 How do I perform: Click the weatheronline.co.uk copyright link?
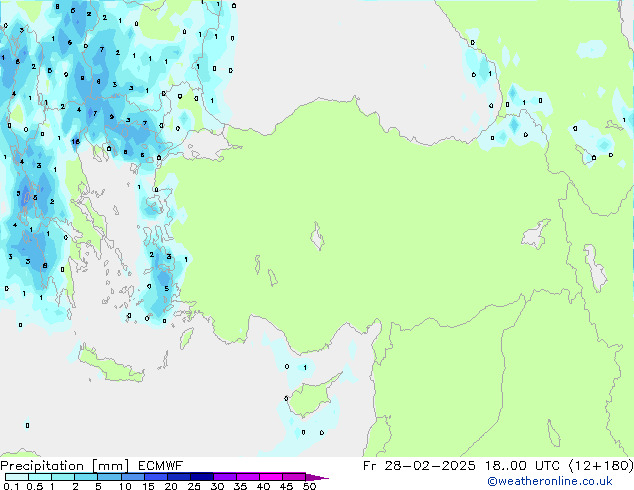[x=550, y=481]
